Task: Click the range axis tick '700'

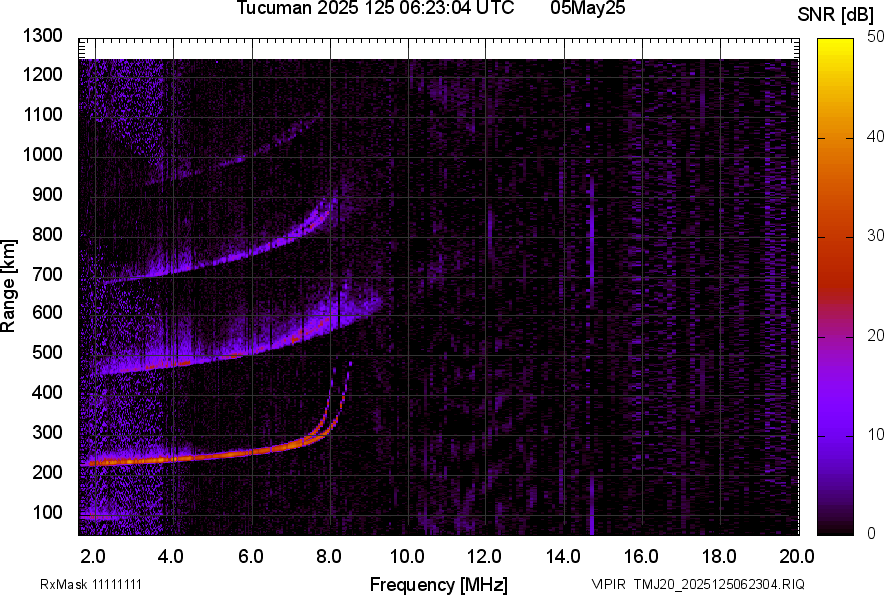Action: point(47,274)
